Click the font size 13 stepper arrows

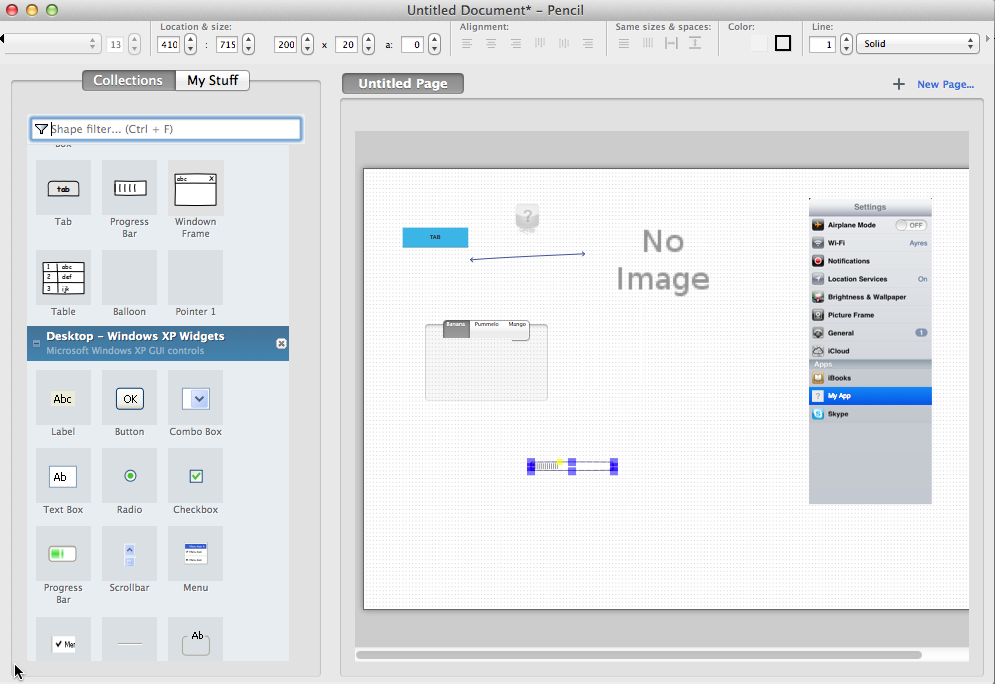pos(134,44)
